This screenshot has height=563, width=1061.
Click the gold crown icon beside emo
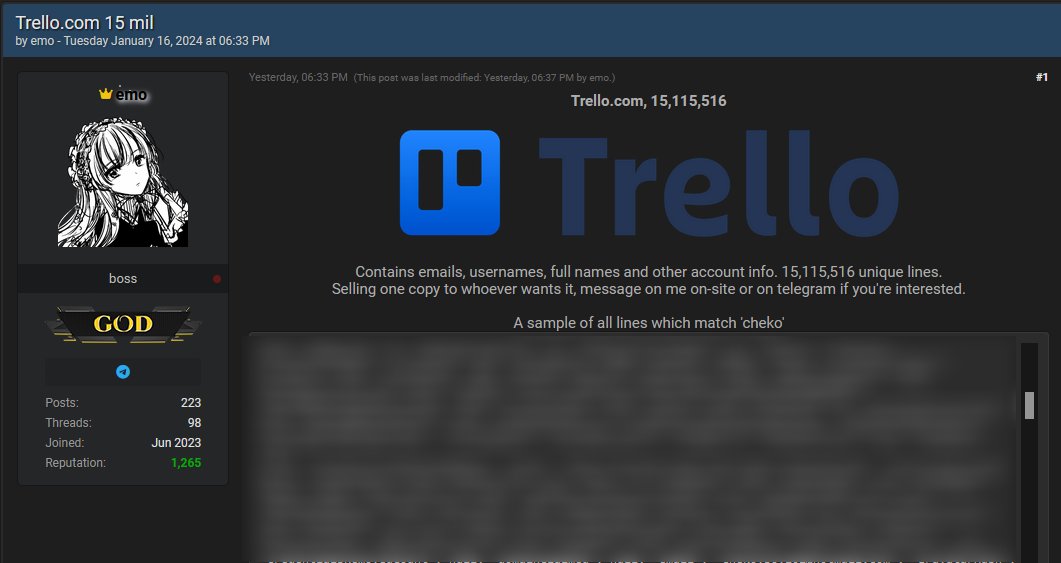[106, 94]
